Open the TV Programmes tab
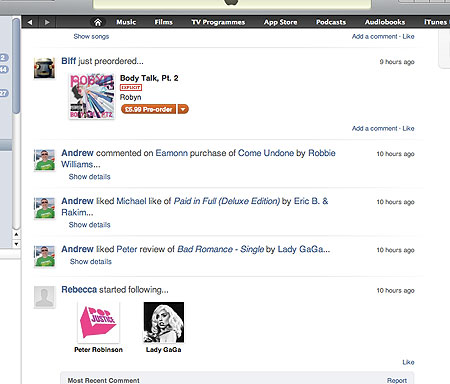Image resolution: width=450 pixels, height=384 pixels. click(218, 22)
